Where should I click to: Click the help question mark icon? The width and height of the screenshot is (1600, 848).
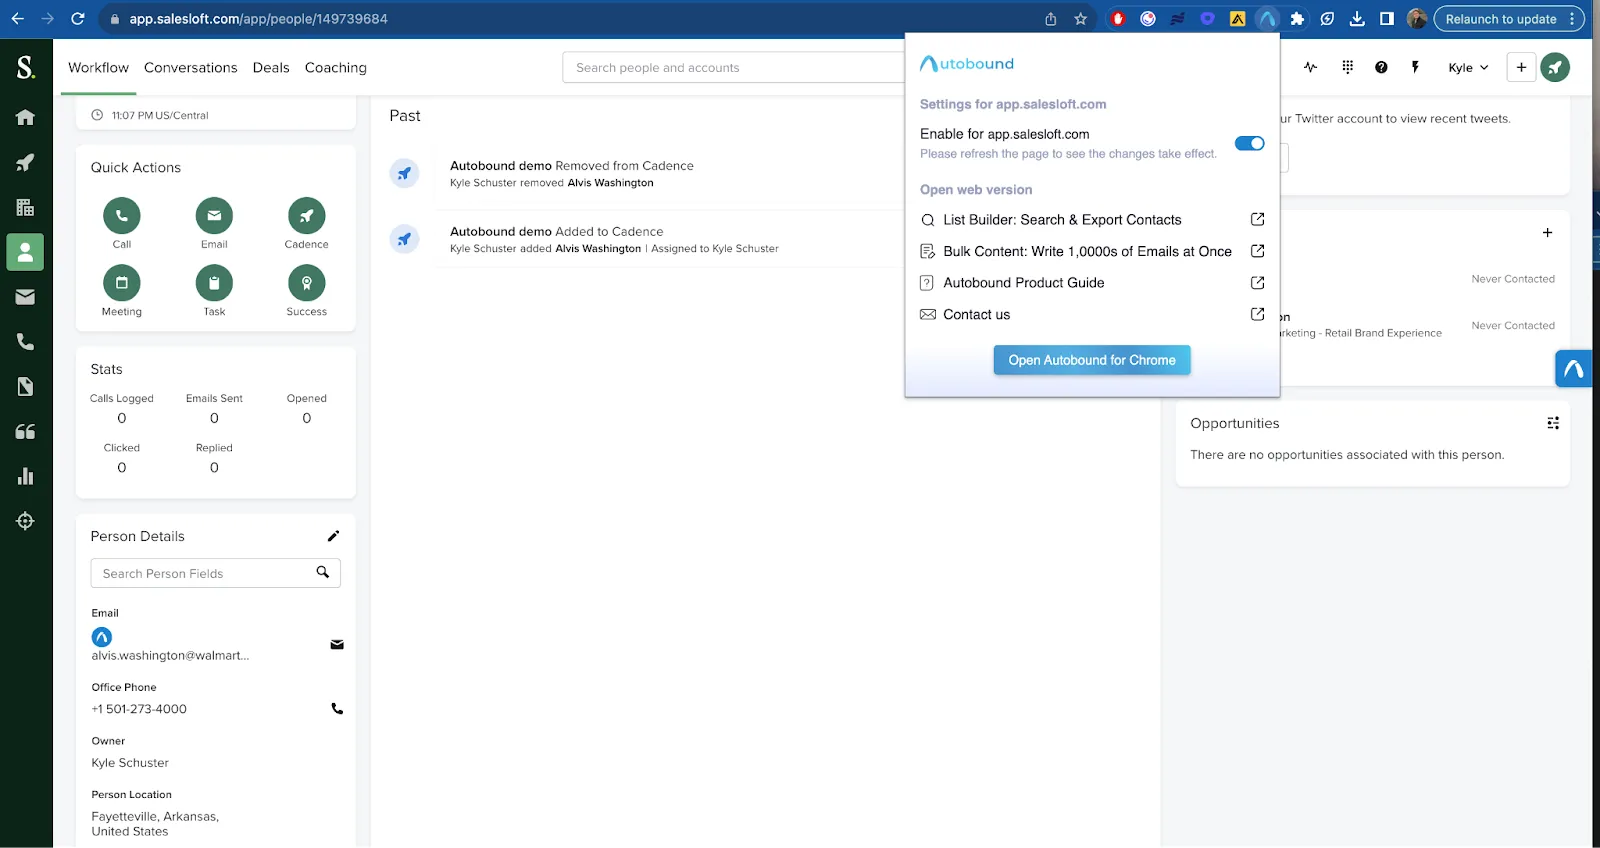point(1381,67)
